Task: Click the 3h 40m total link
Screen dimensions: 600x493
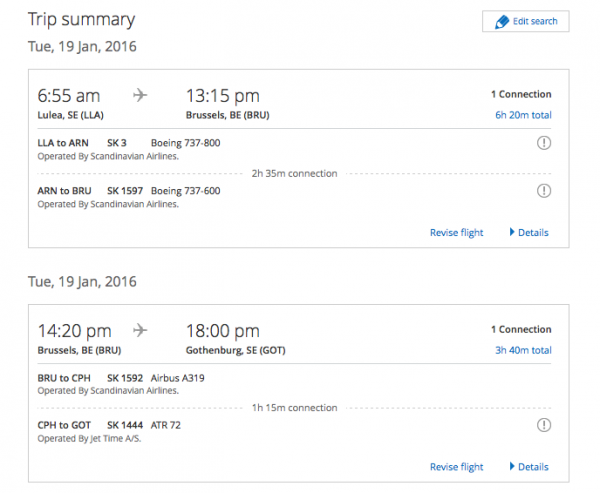Action: tap(523, 350)
